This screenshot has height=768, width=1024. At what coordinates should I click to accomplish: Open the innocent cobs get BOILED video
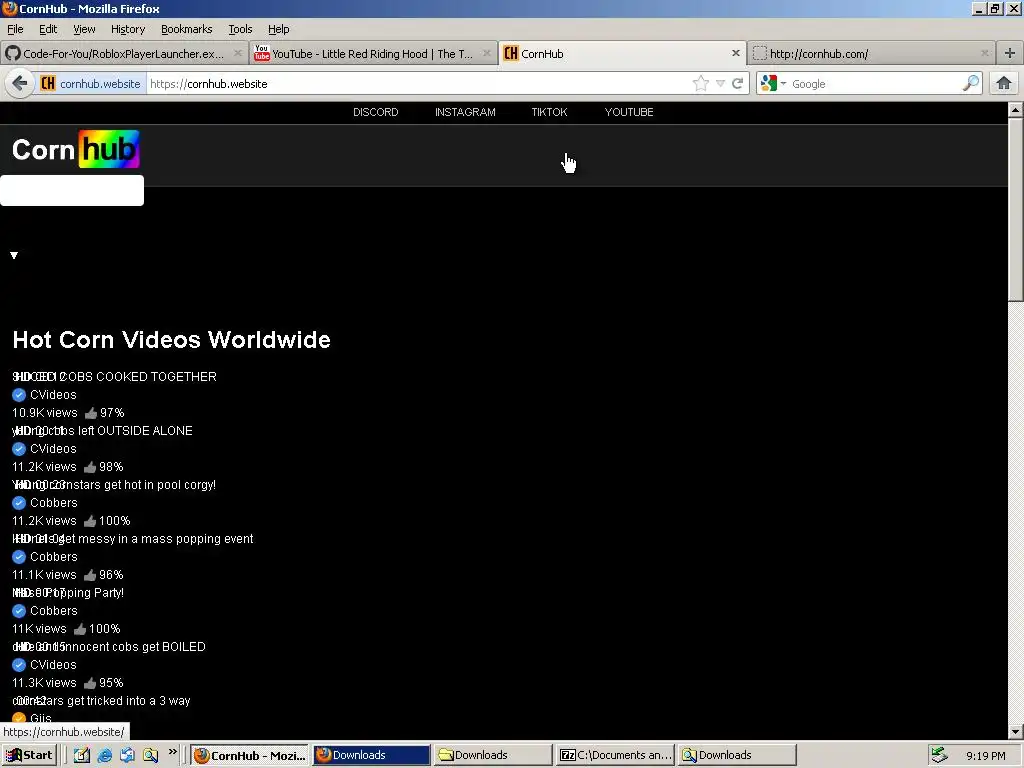109,647
